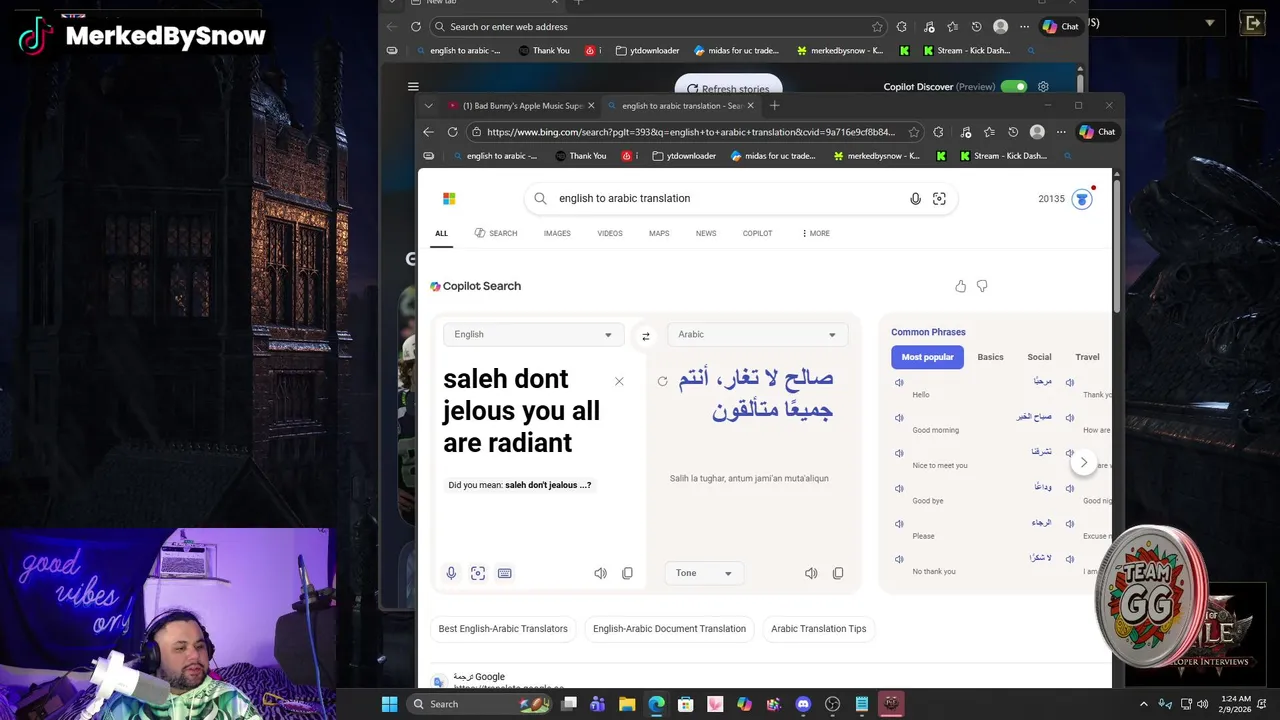Viewport: 1280px width, 720px height.
Task: Open the COPILOT tab
Action: pos(757,233)
